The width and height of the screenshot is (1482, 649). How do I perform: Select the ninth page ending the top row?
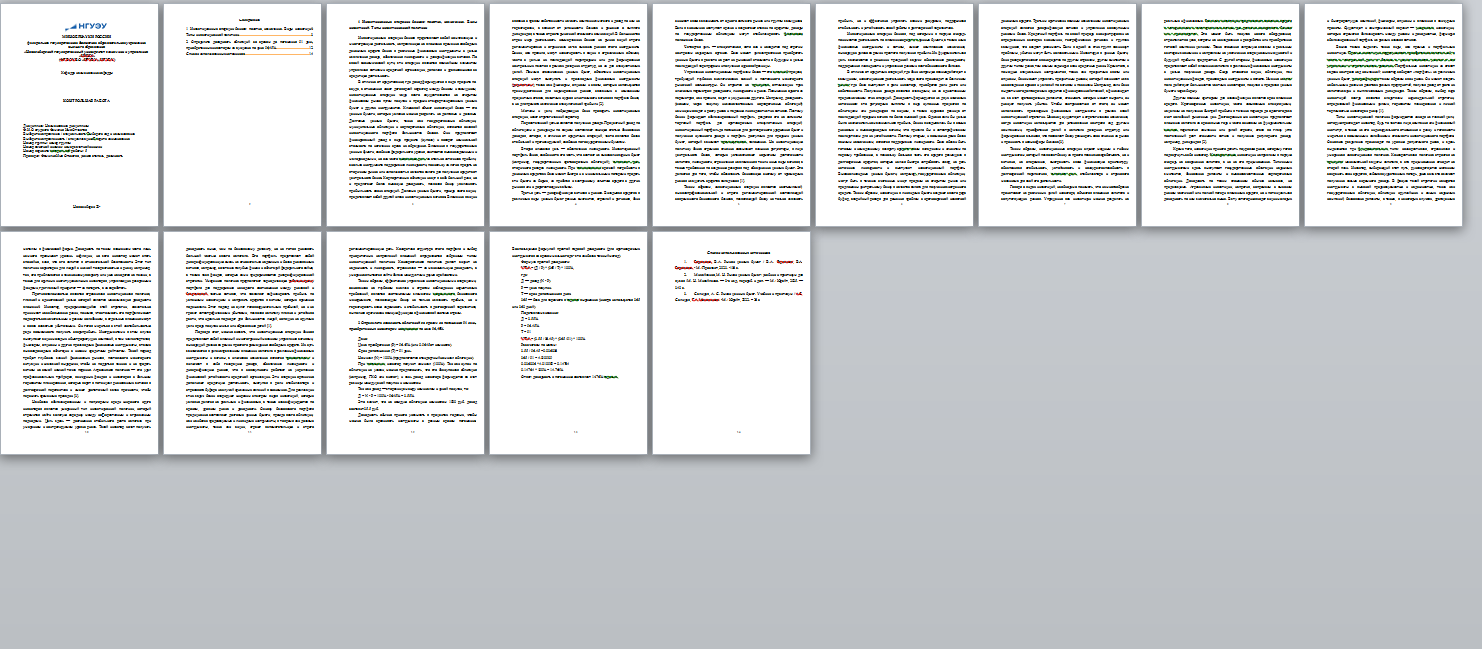(1383, 114)
